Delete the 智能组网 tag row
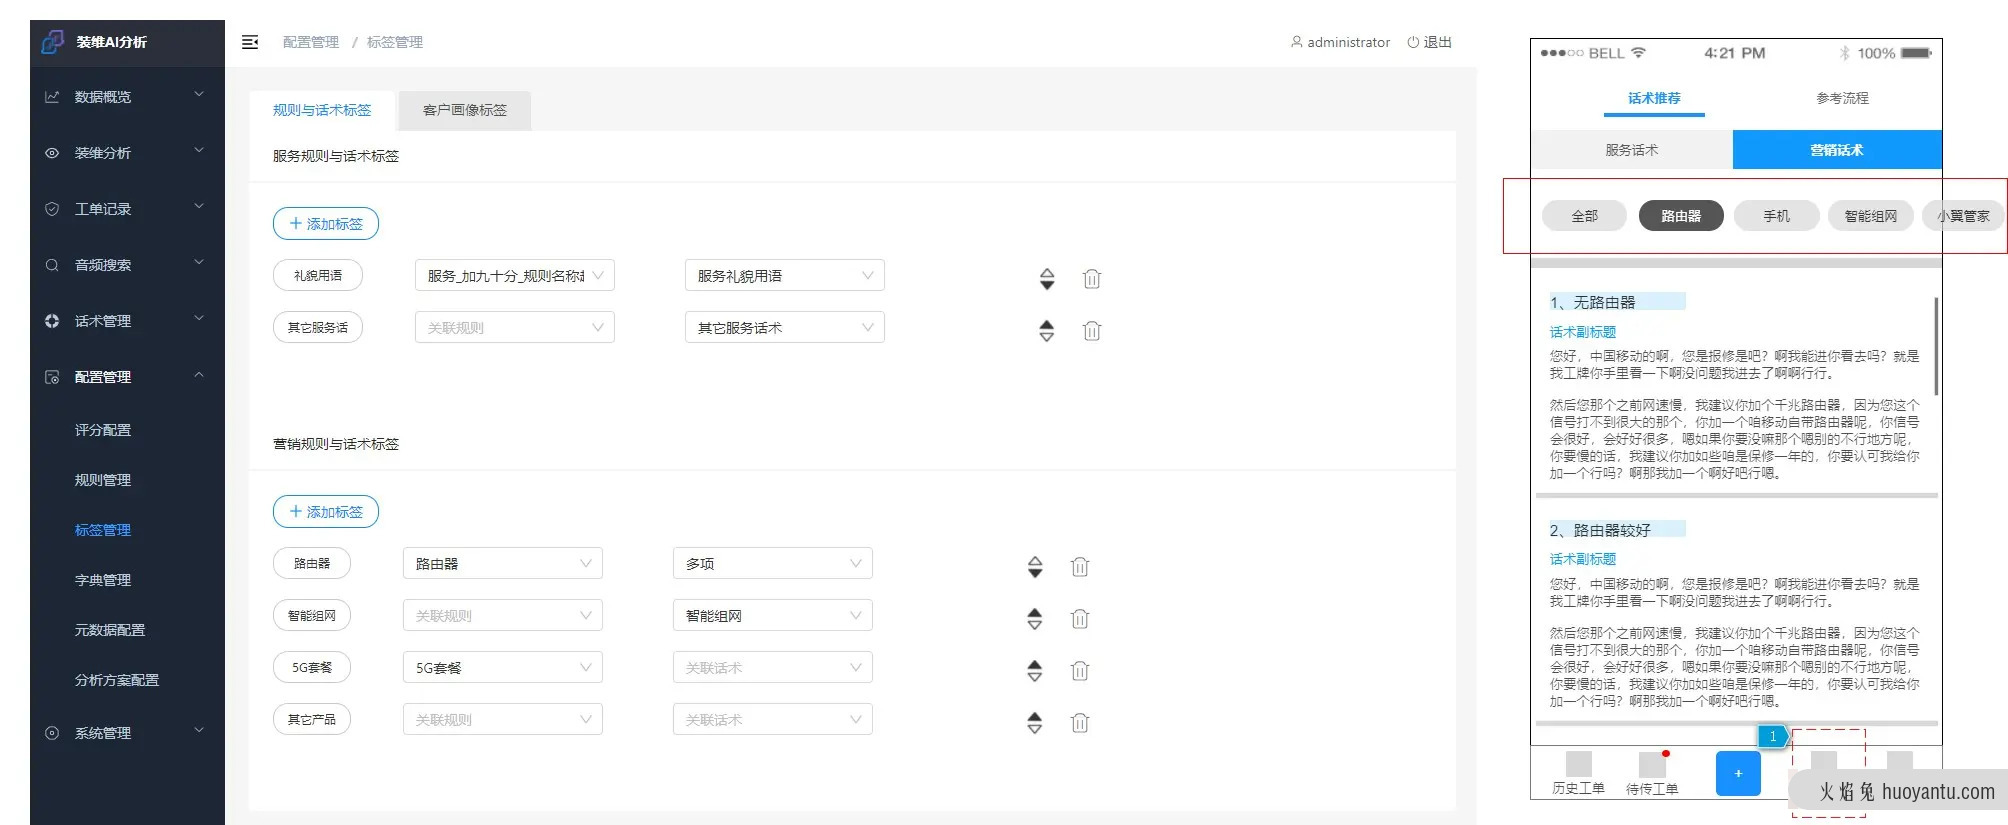 click(1080, 619)
